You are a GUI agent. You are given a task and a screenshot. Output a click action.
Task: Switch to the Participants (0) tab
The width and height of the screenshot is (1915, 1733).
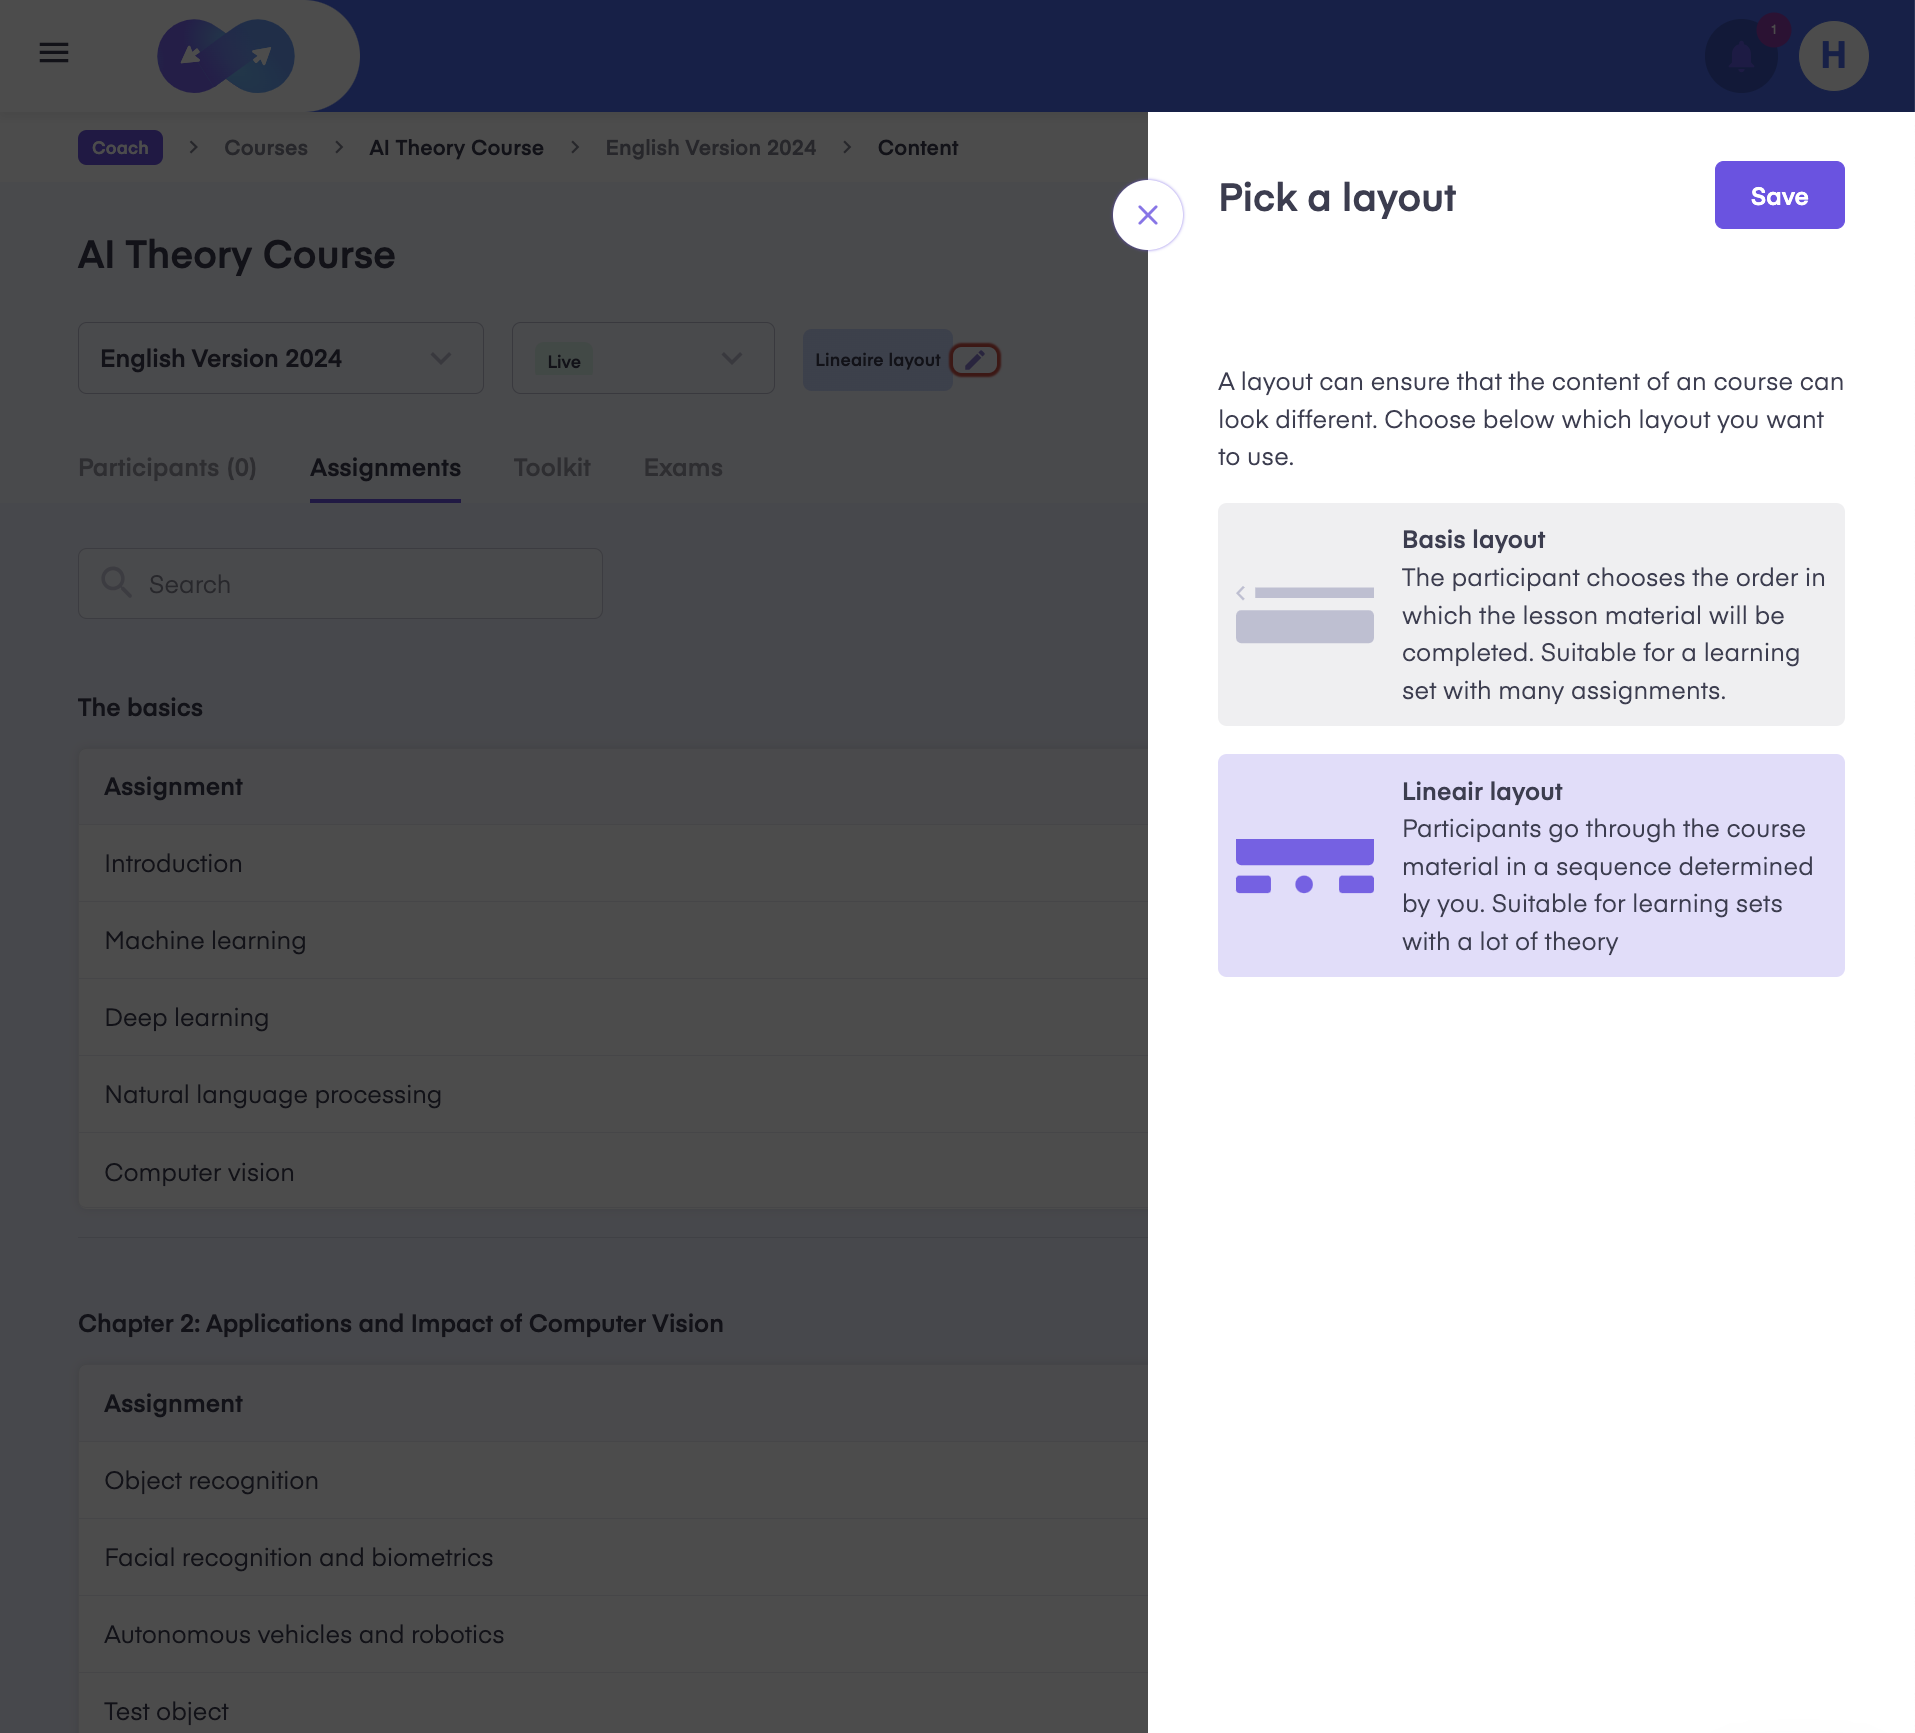pos(167,468)
